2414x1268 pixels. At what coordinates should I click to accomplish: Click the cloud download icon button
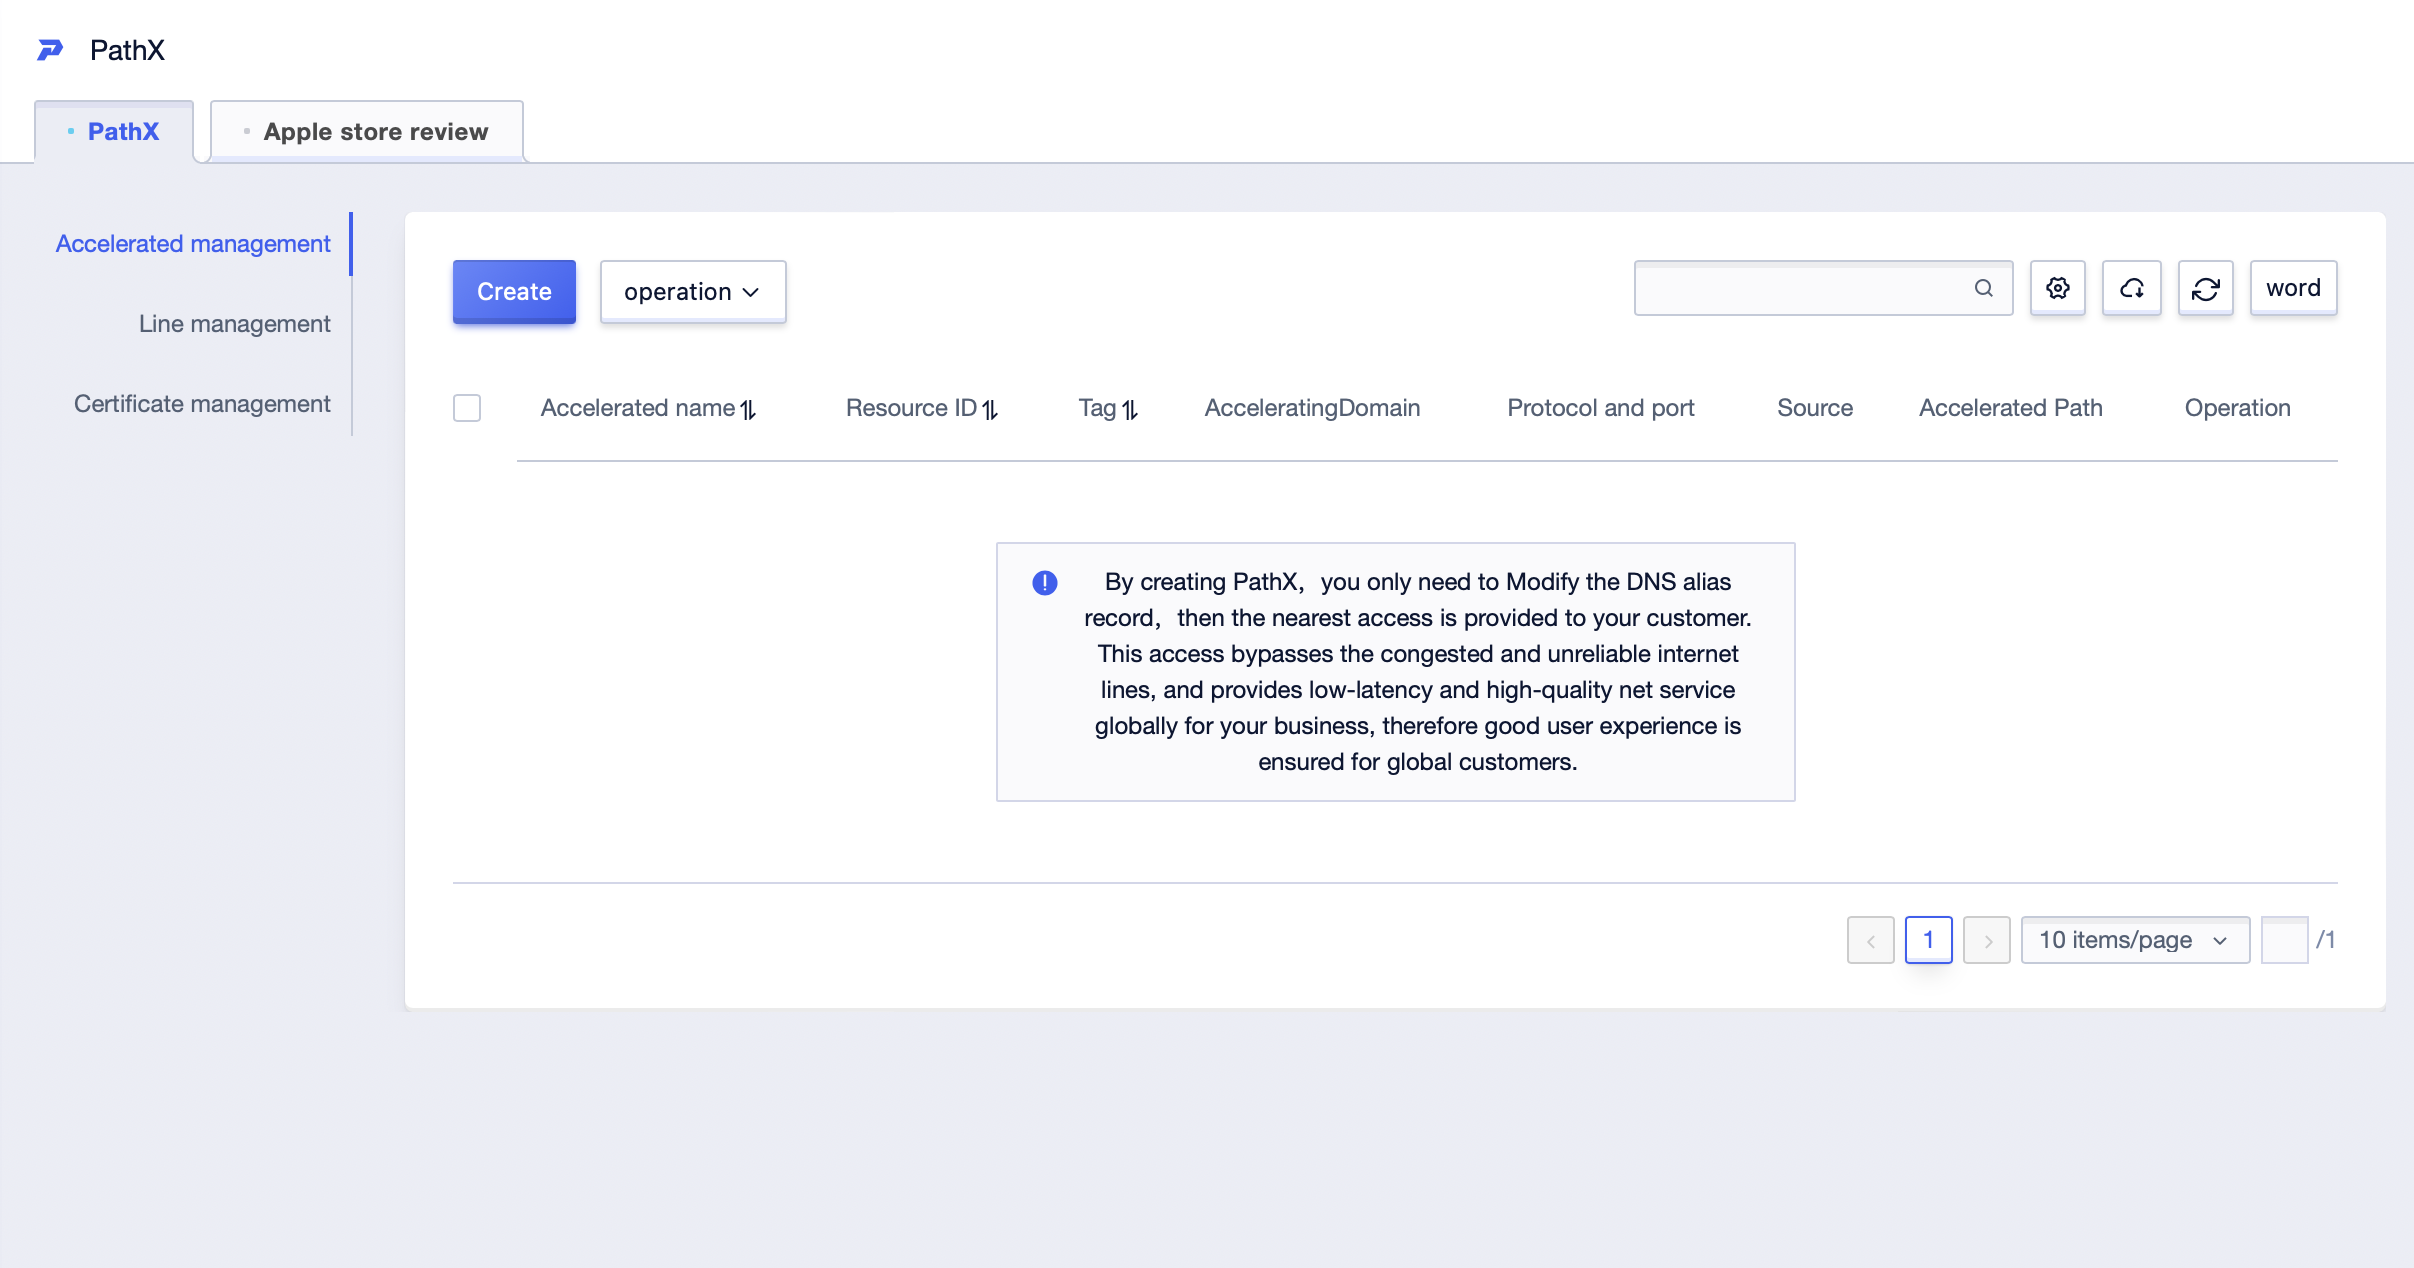[2132, 288]
